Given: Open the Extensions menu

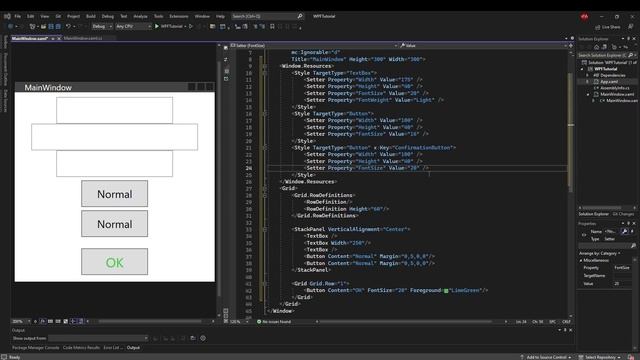Looking at the screenshot, I should pos(179,16).
